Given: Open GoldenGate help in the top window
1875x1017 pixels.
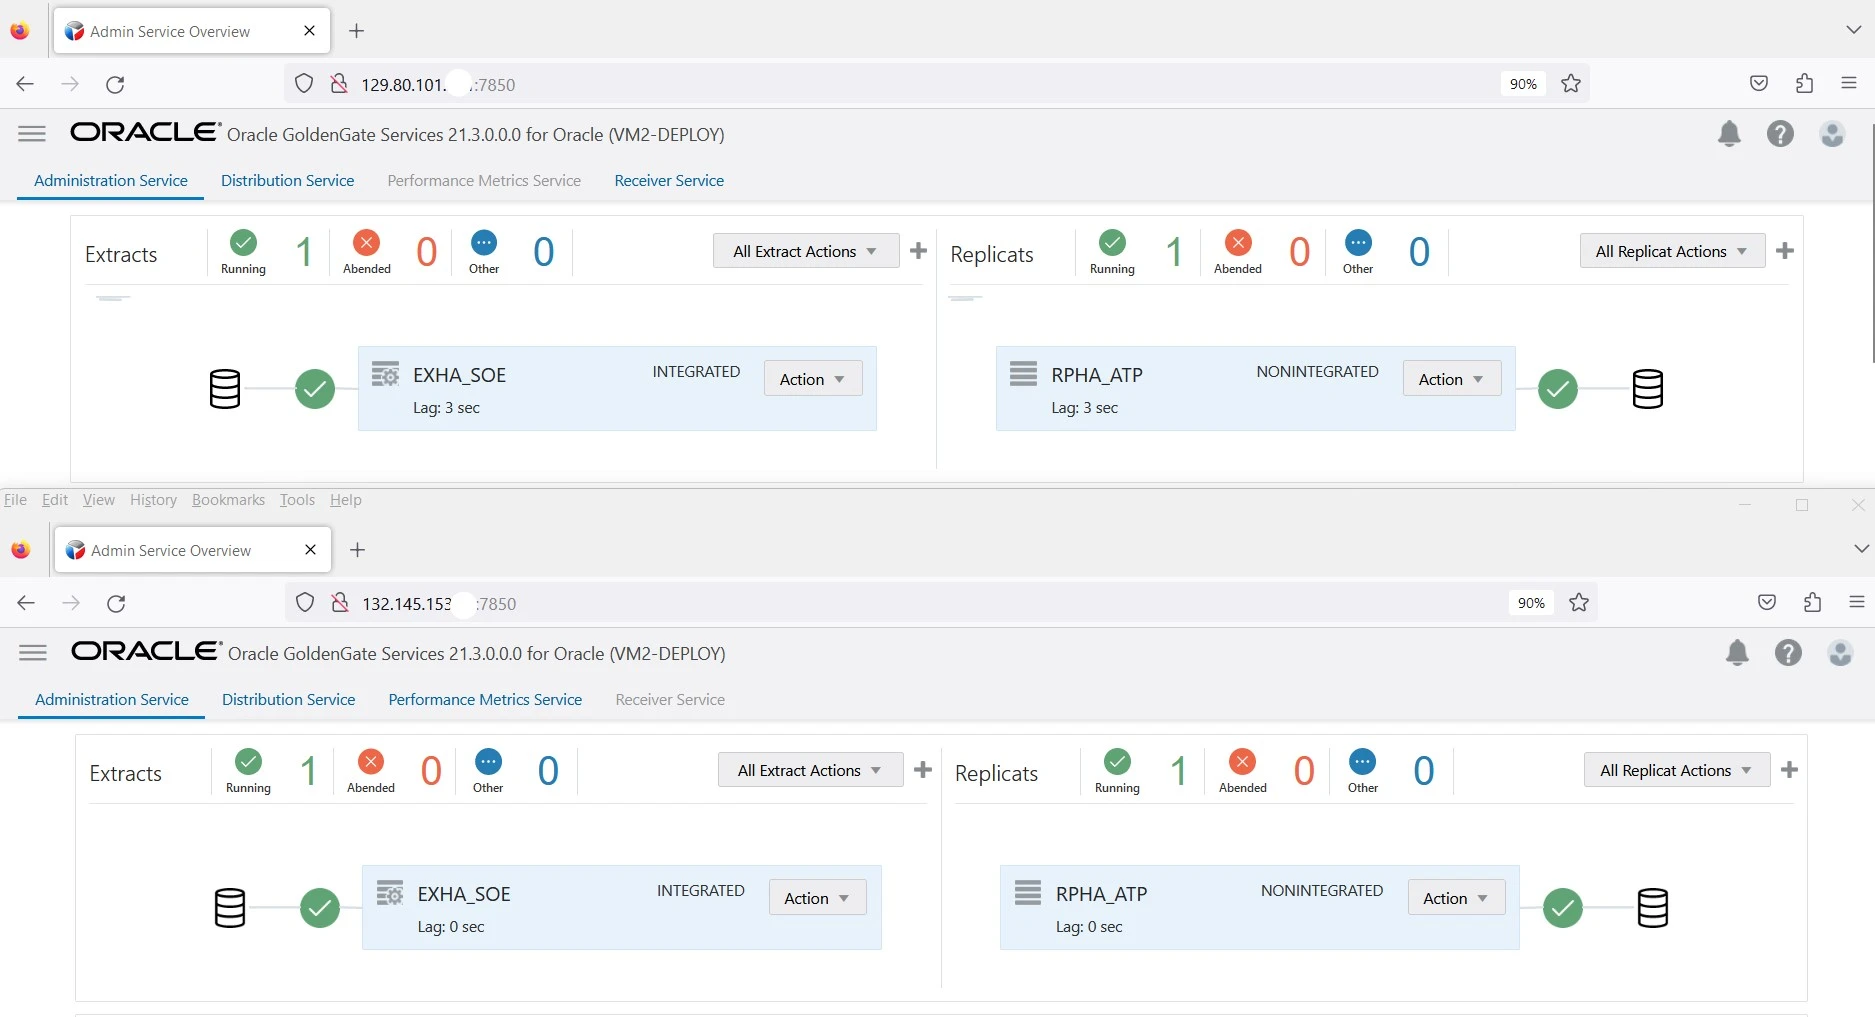Looking at the screenshot, I should tap(1780, 134).
